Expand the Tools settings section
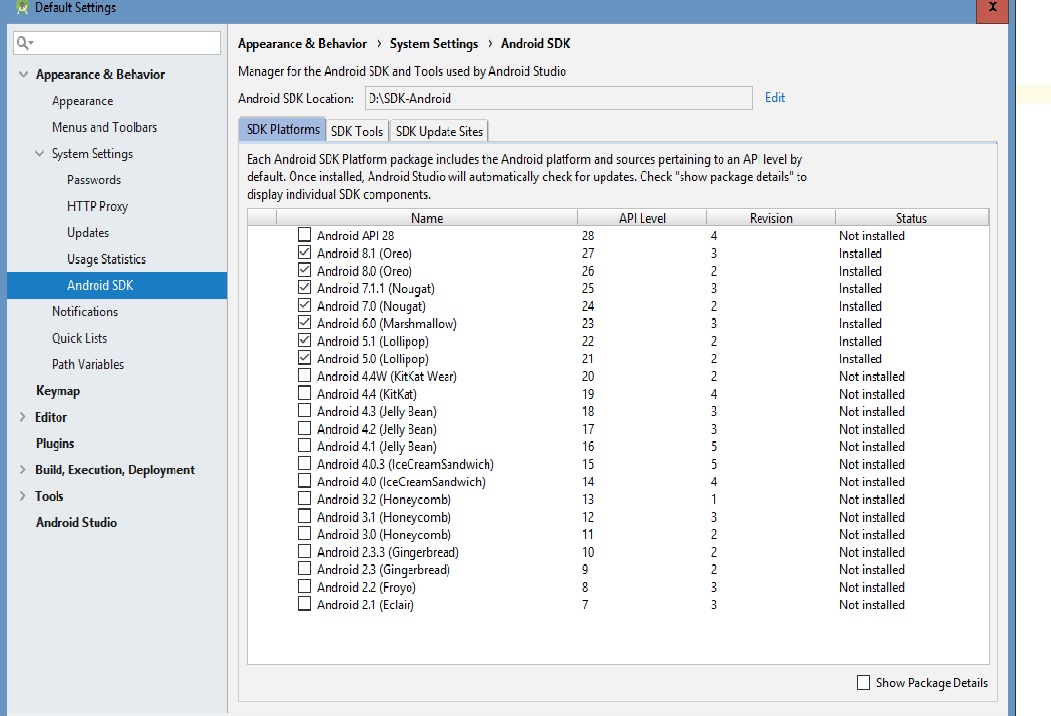 point(23,496)
